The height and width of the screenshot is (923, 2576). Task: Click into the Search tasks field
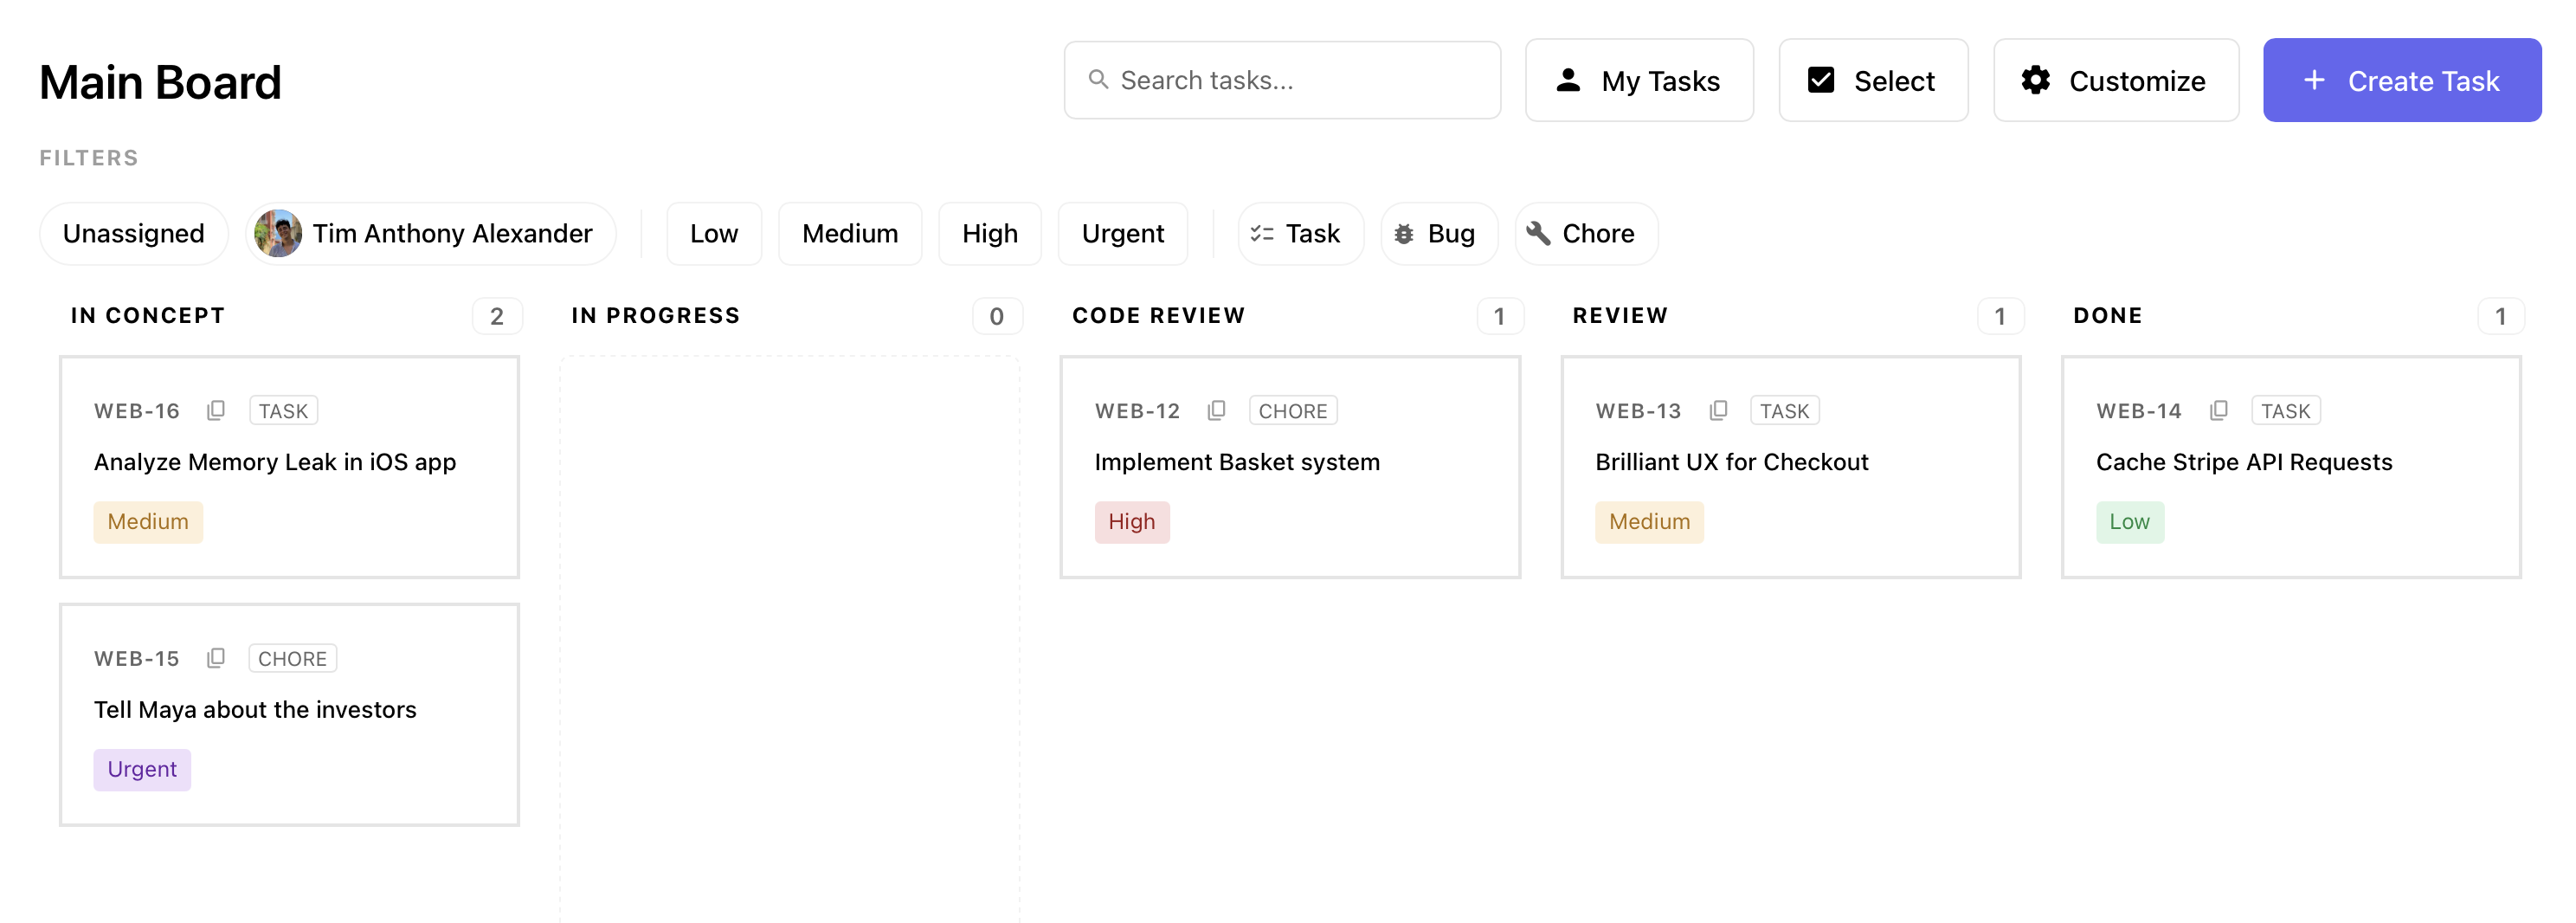[1300, 80]
